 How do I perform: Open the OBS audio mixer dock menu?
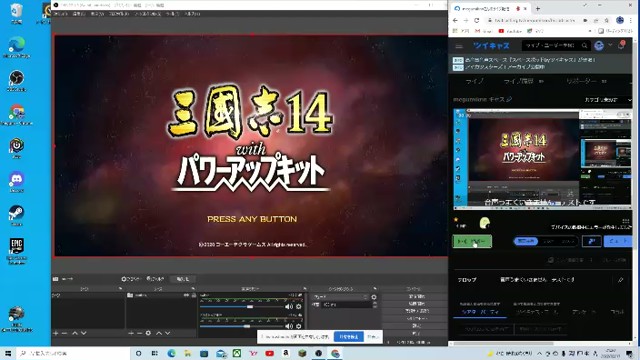point(304,289)
